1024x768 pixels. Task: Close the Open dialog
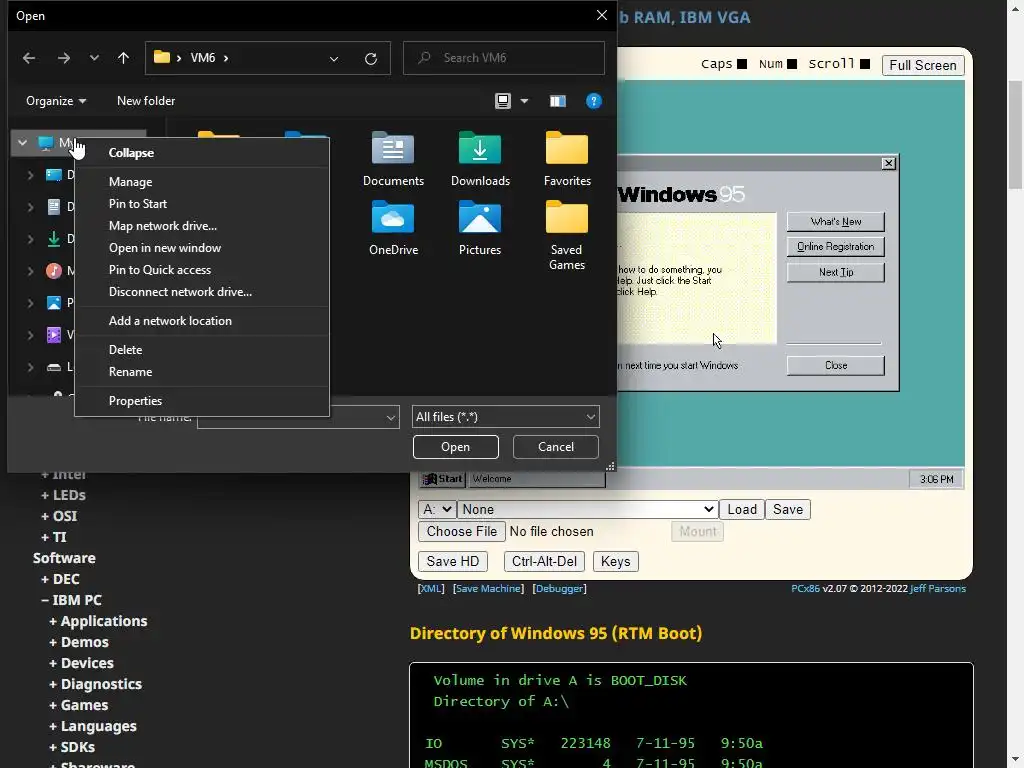[601, 15]
